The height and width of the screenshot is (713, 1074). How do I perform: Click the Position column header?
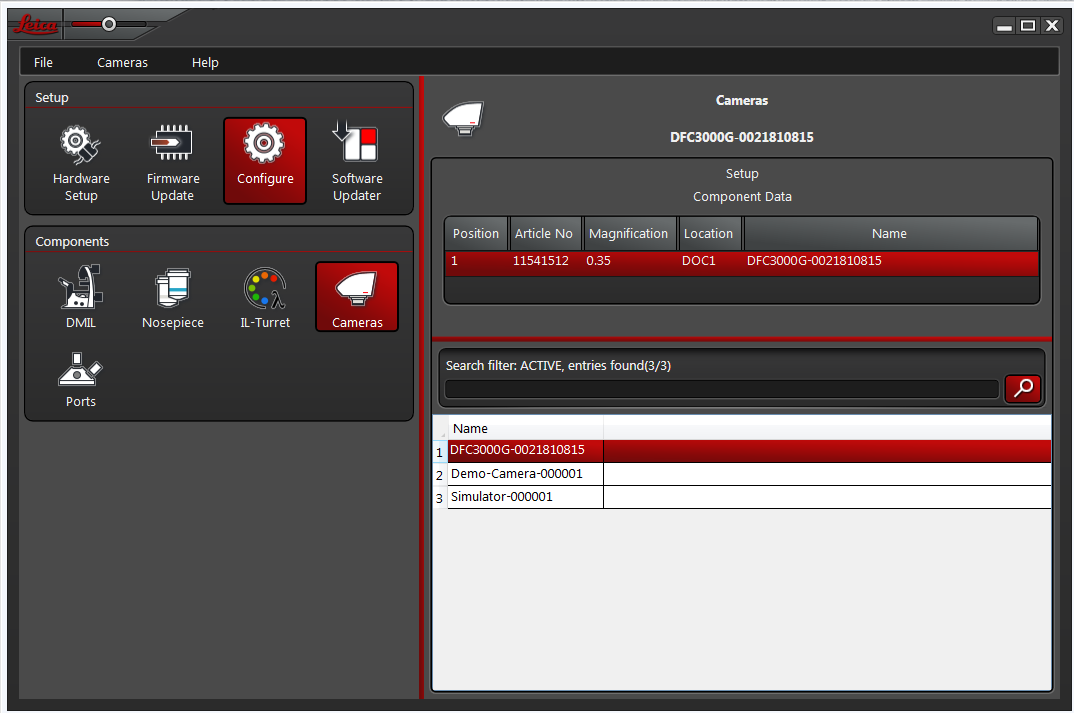(x=476, y=234)
